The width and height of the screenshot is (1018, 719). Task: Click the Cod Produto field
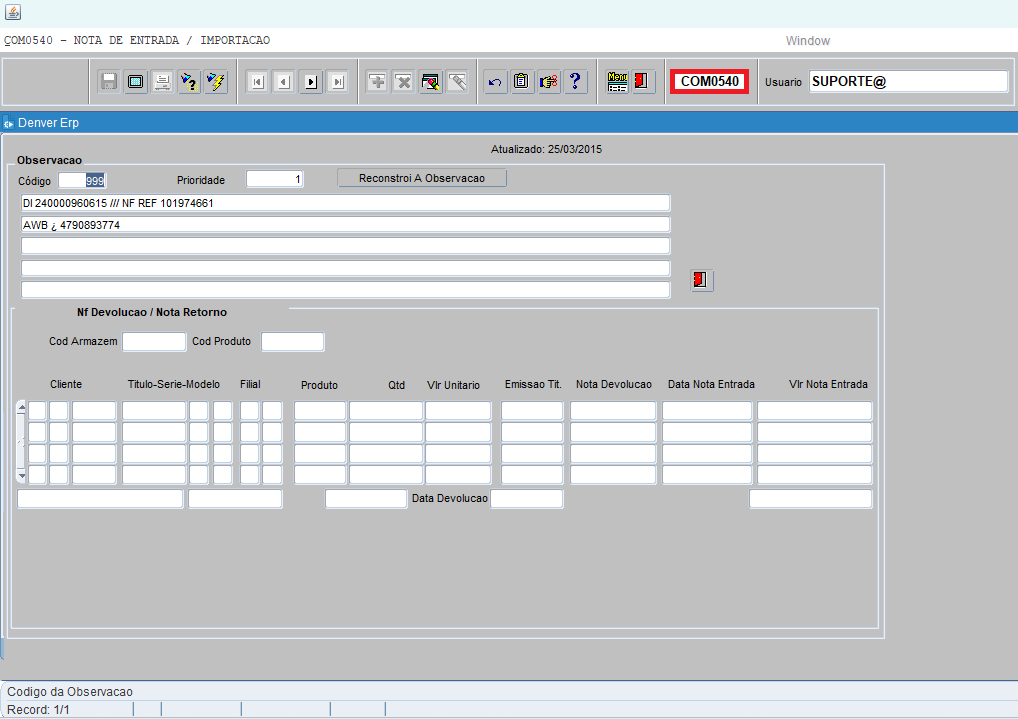click(293, 342)
